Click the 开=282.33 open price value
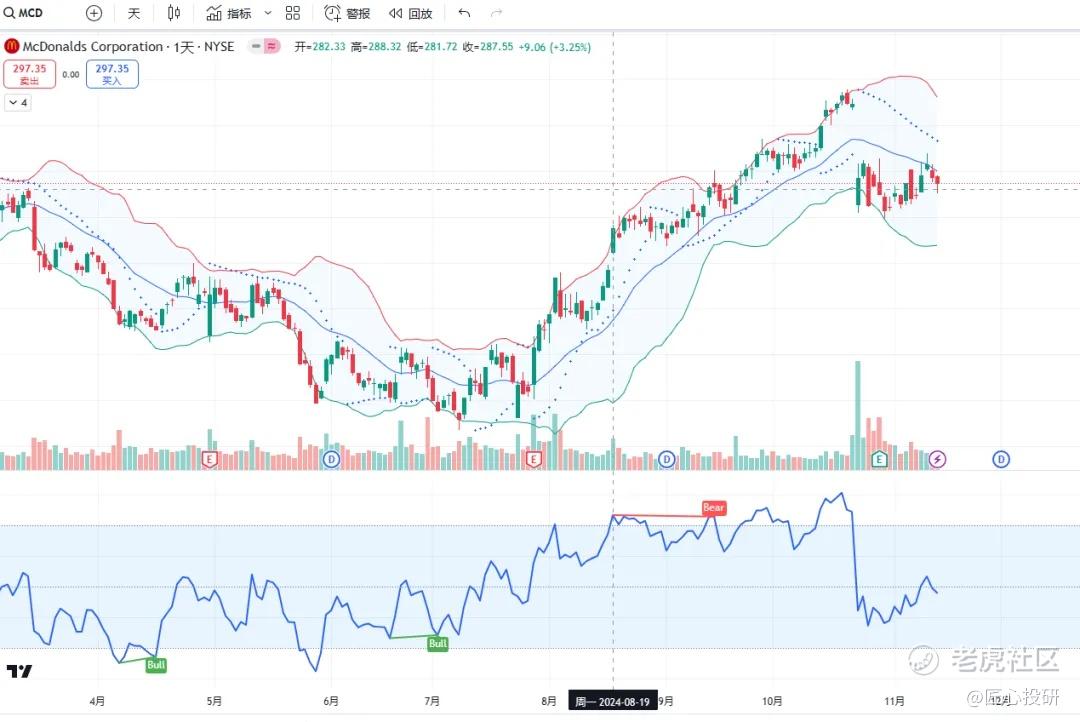 (320, 47)
